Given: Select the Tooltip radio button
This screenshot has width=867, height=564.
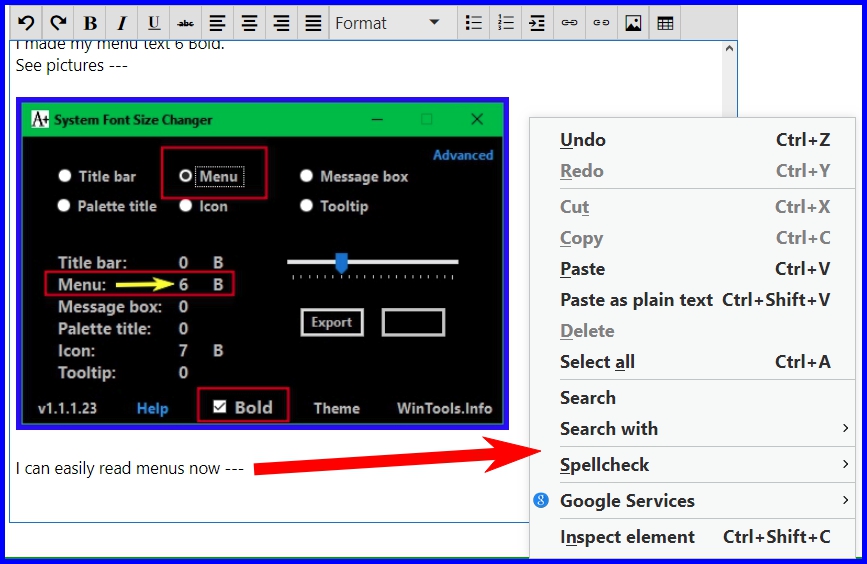Looking at the screenshot, I should 306,206.
